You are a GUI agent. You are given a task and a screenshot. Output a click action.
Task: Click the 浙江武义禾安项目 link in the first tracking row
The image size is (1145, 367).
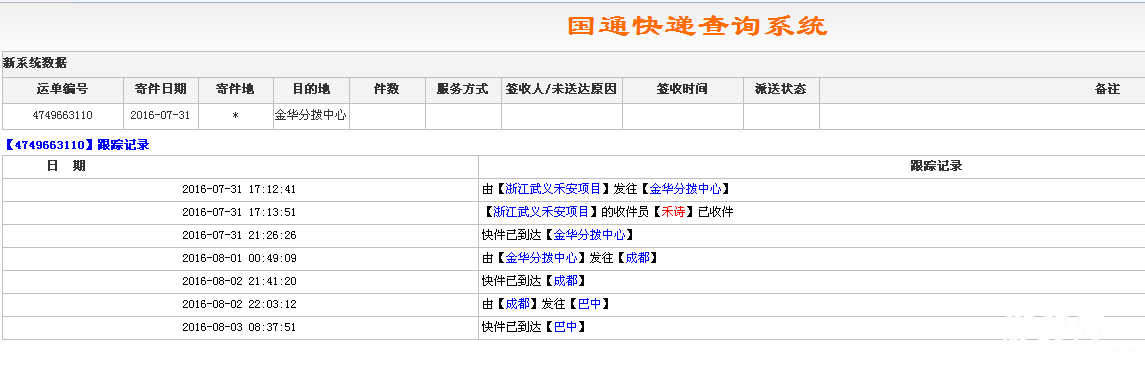[x=553, y=189]
